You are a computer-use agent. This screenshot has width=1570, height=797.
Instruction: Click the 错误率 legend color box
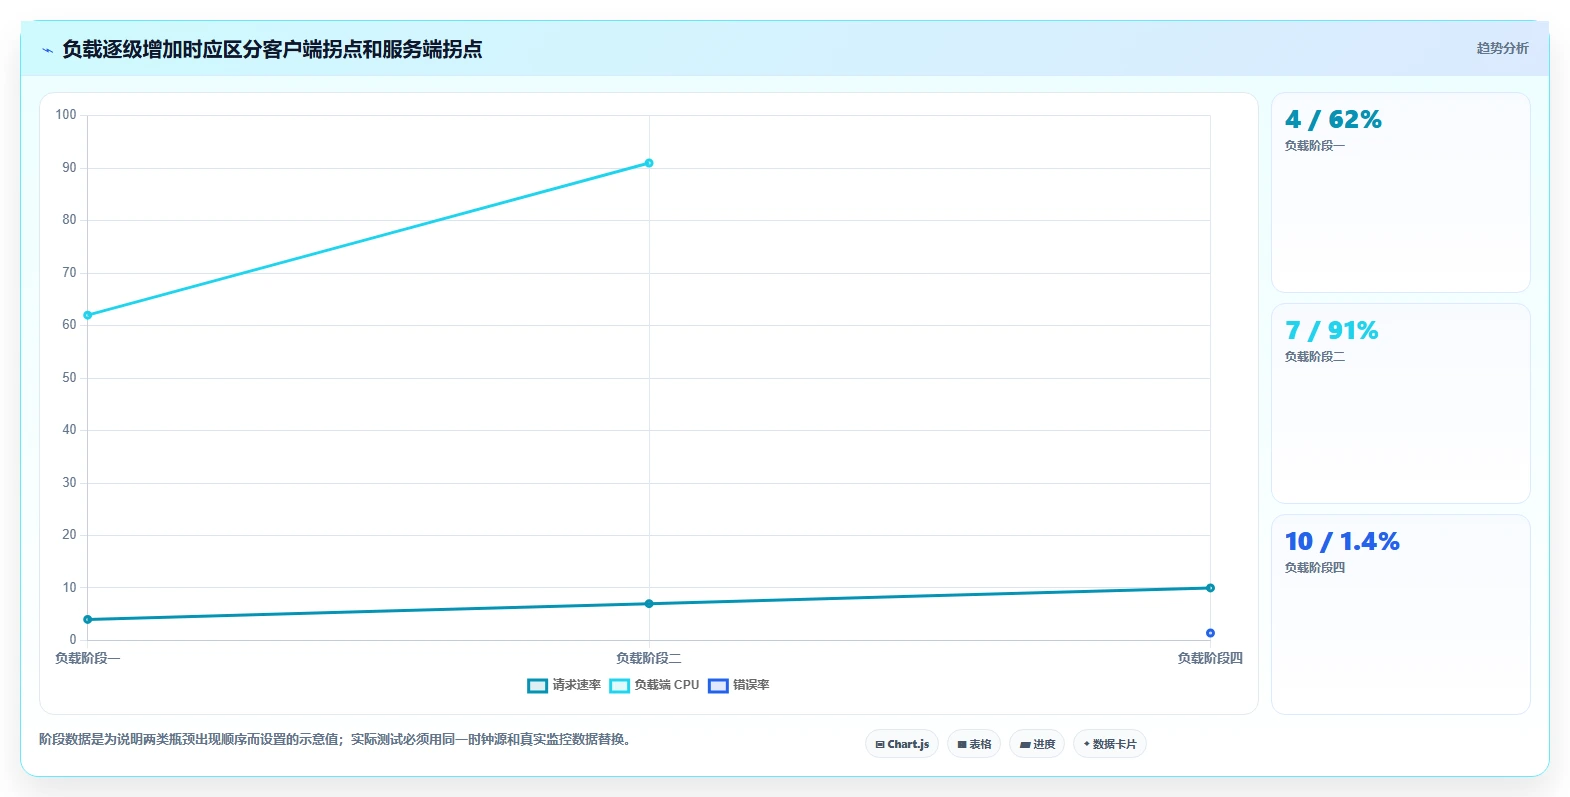[718, 685]
